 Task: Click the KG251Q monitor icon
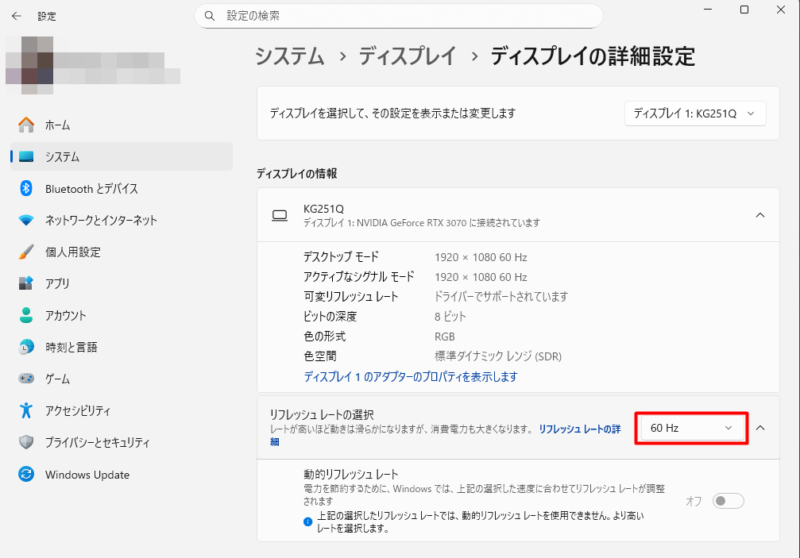click(x=279, y=215)
